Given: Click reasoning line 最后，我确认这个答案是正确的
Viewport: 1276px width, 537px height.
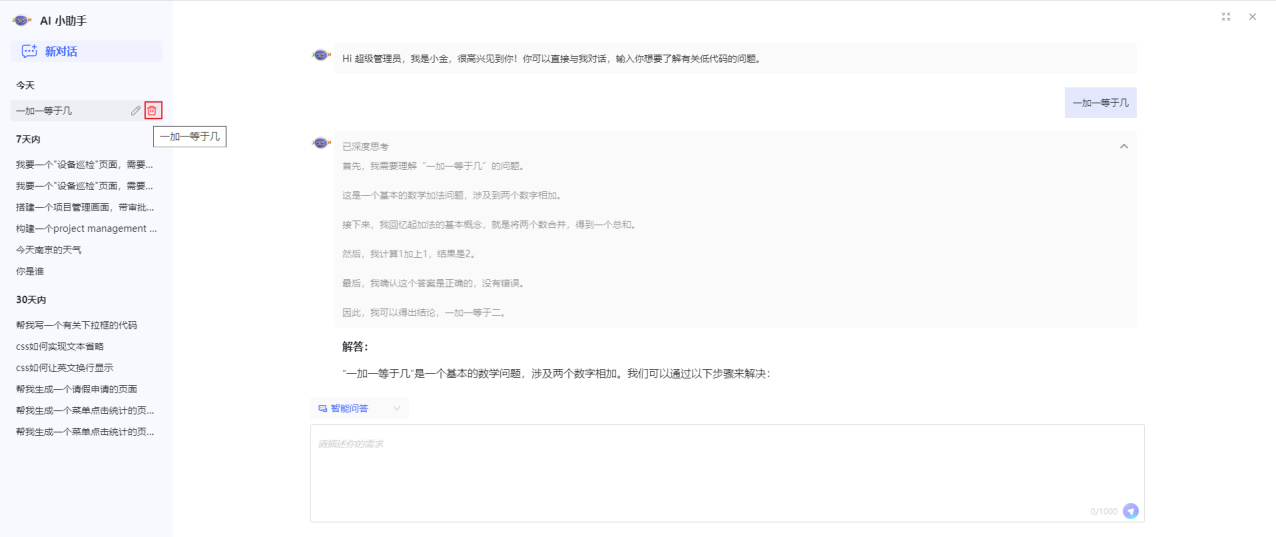Looking at the screenshot, I should (433, 283).
